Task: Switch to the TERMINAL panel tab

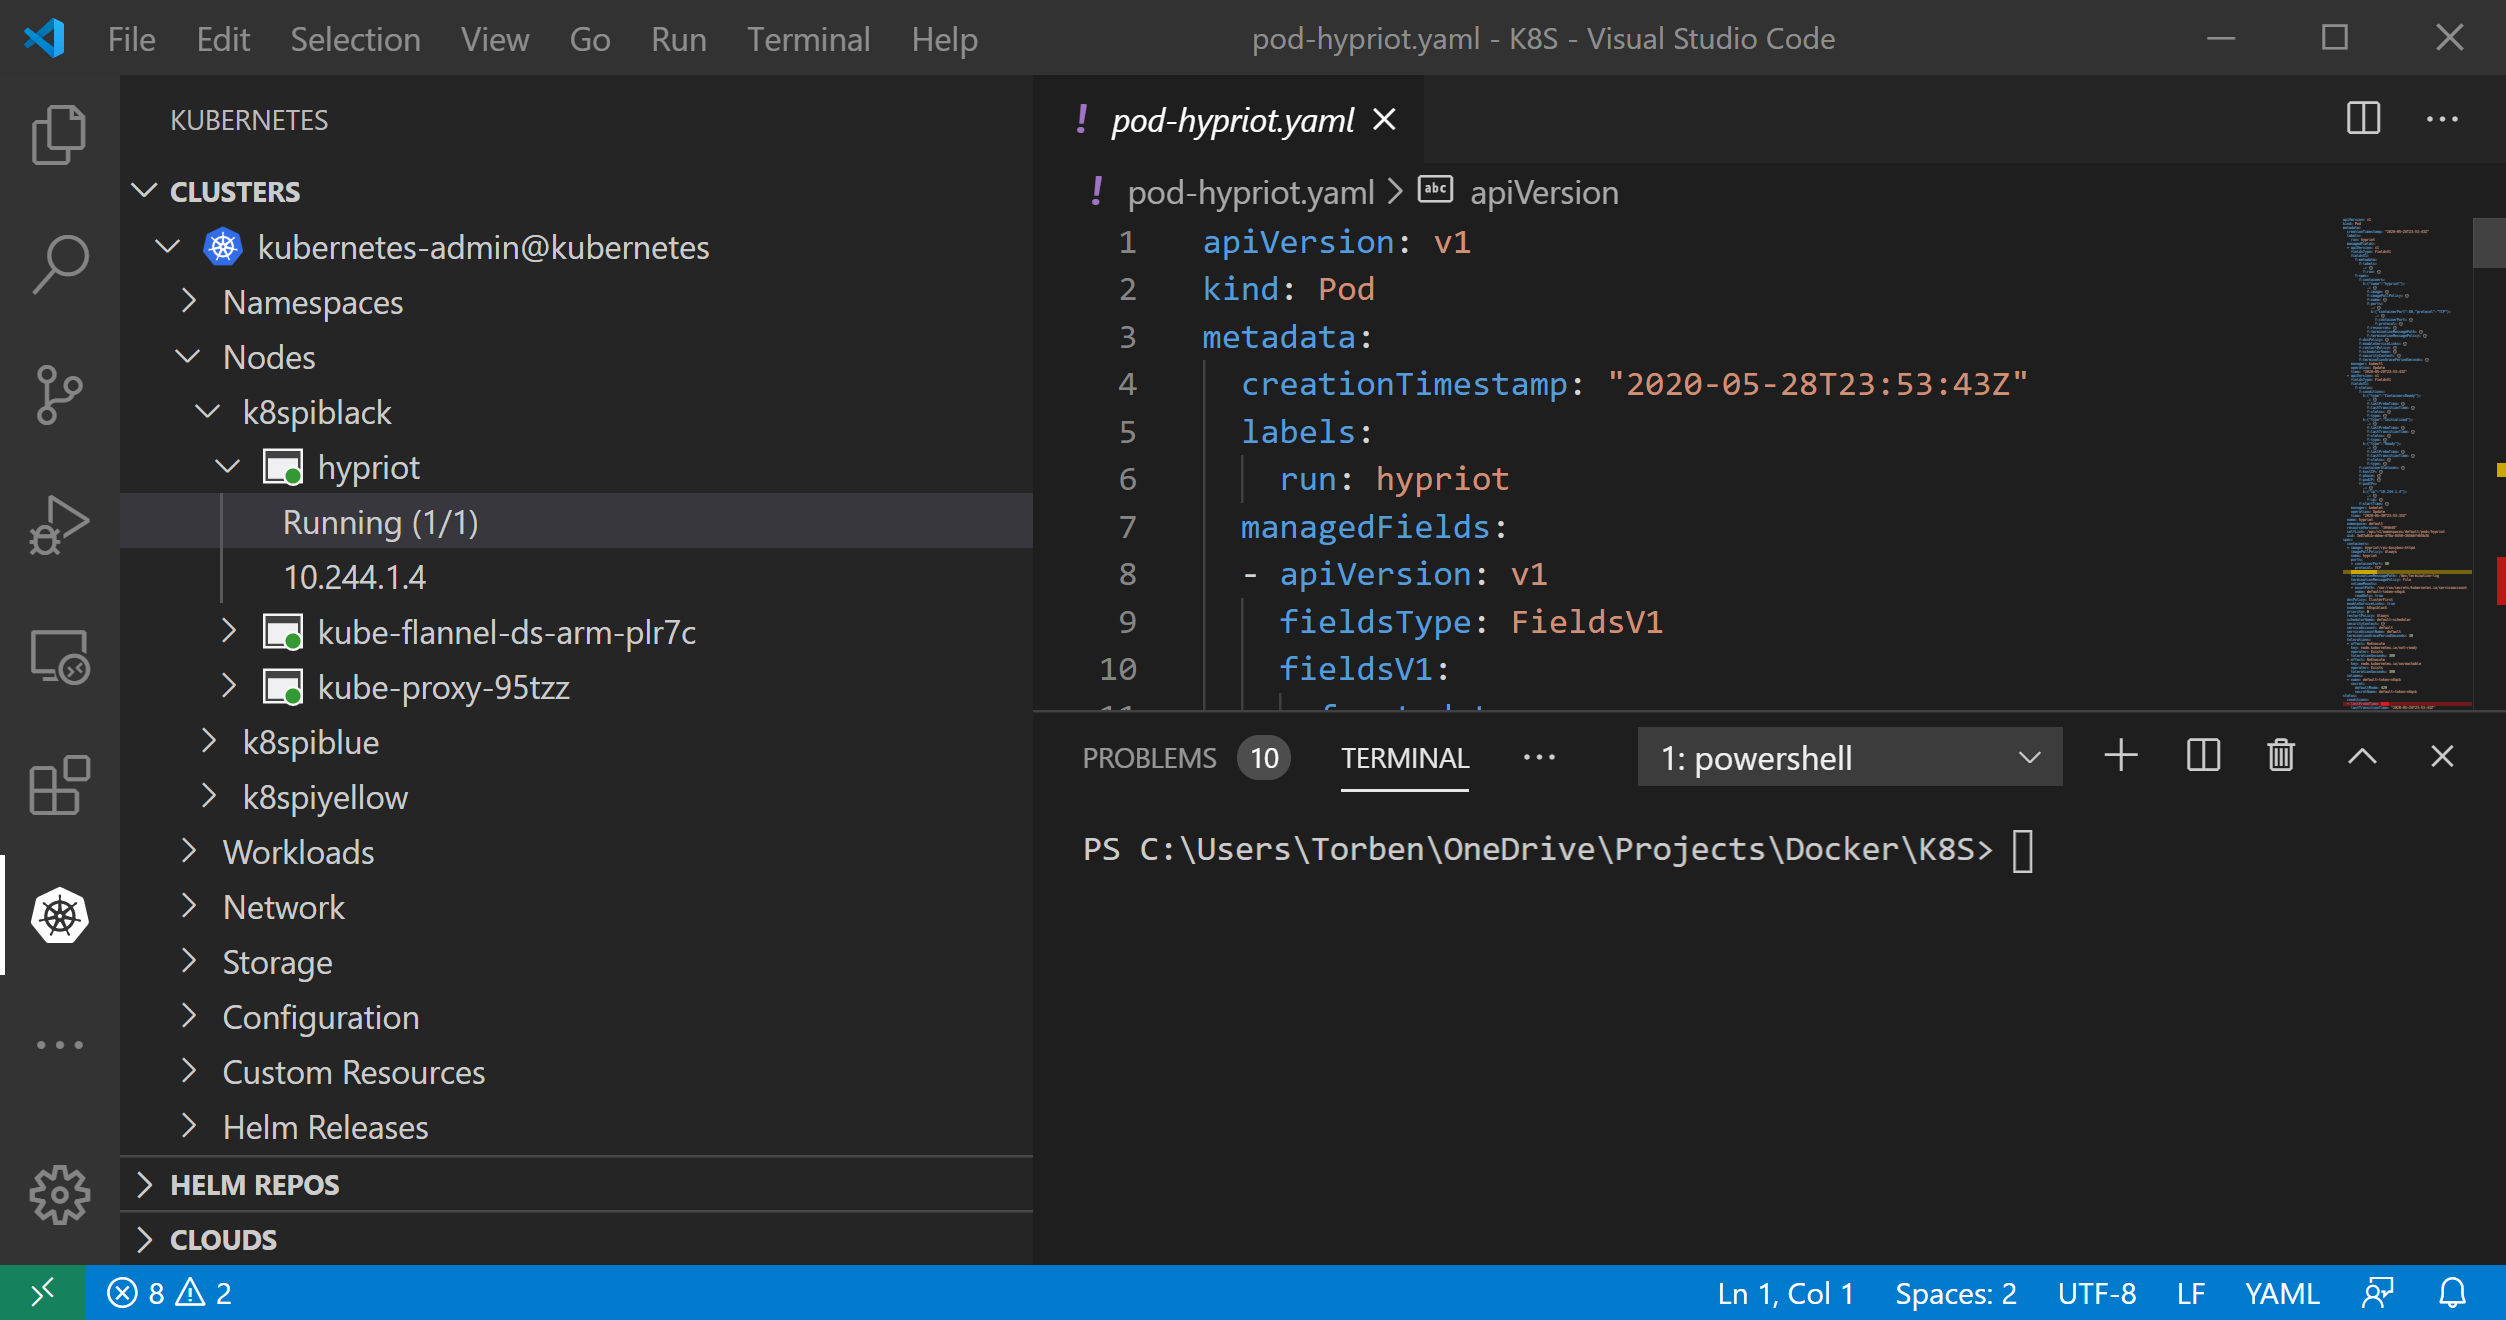Action: click(1405, 758)
